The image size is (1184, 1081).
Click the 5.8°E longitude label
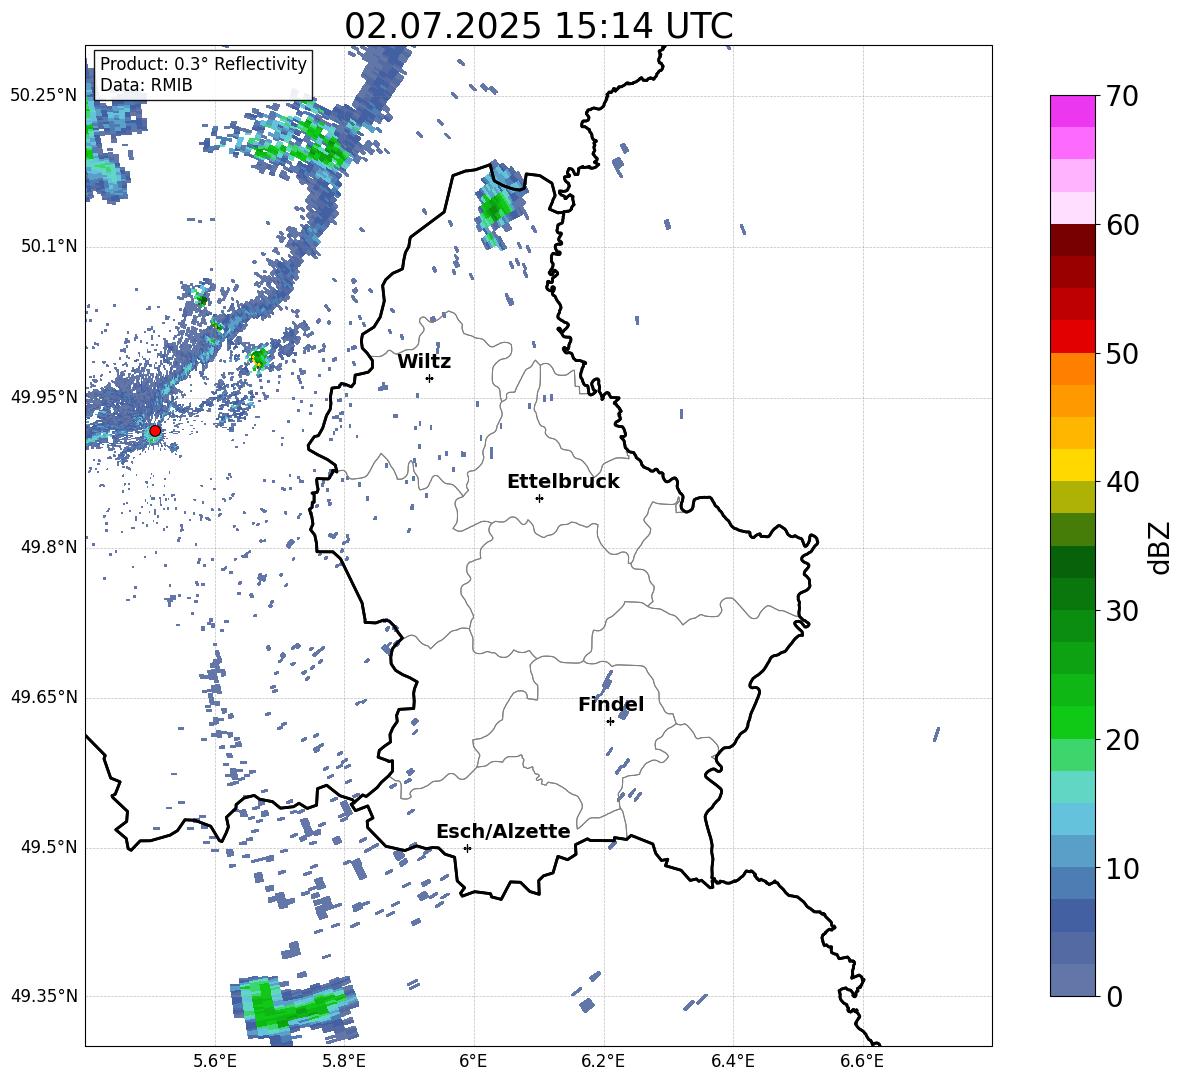tap(344, 1061)
